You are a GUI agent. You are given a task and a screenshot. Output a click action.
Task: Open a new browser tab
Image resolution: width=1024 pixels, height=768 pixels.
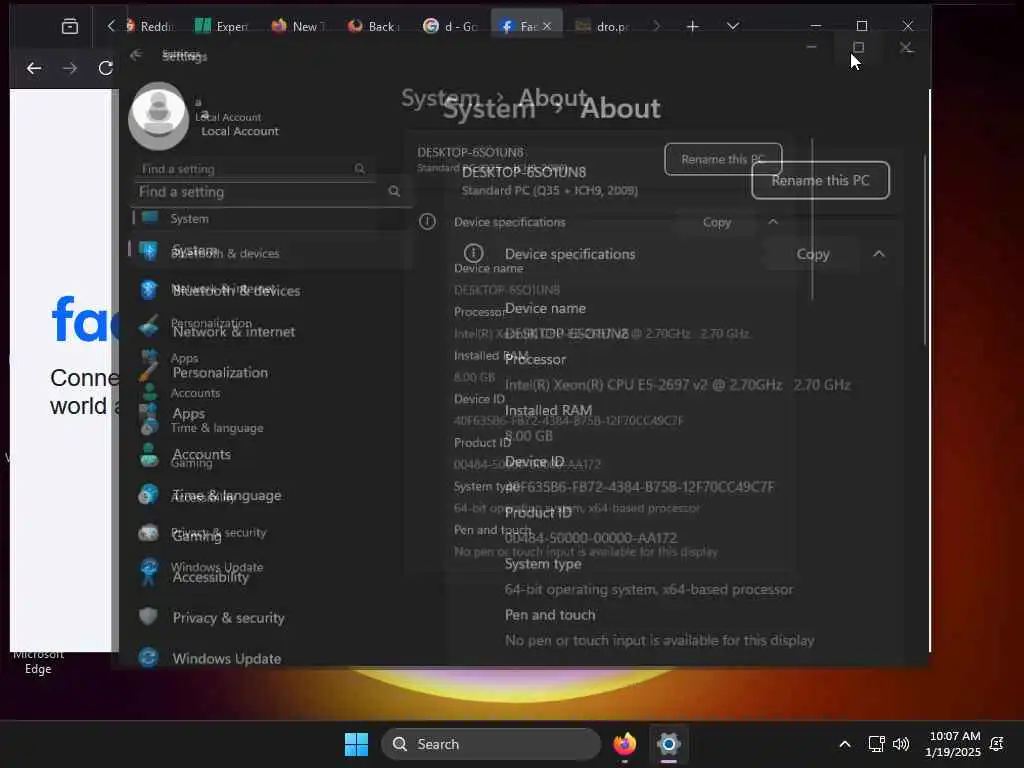(x=693, y=26)
